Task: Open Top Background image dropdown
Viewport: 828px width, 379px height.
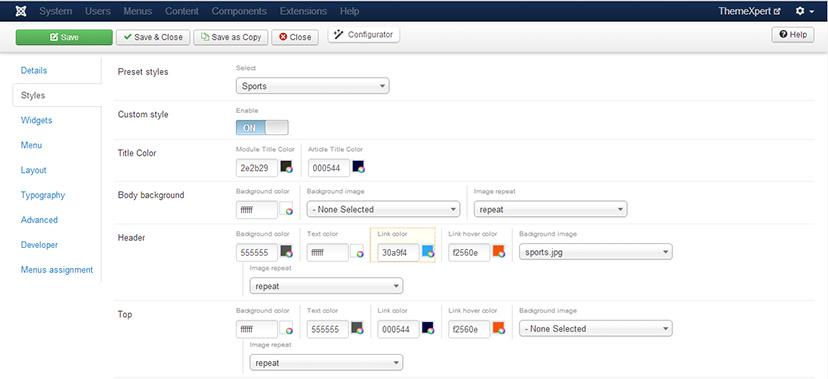Action: coord(596,329)
